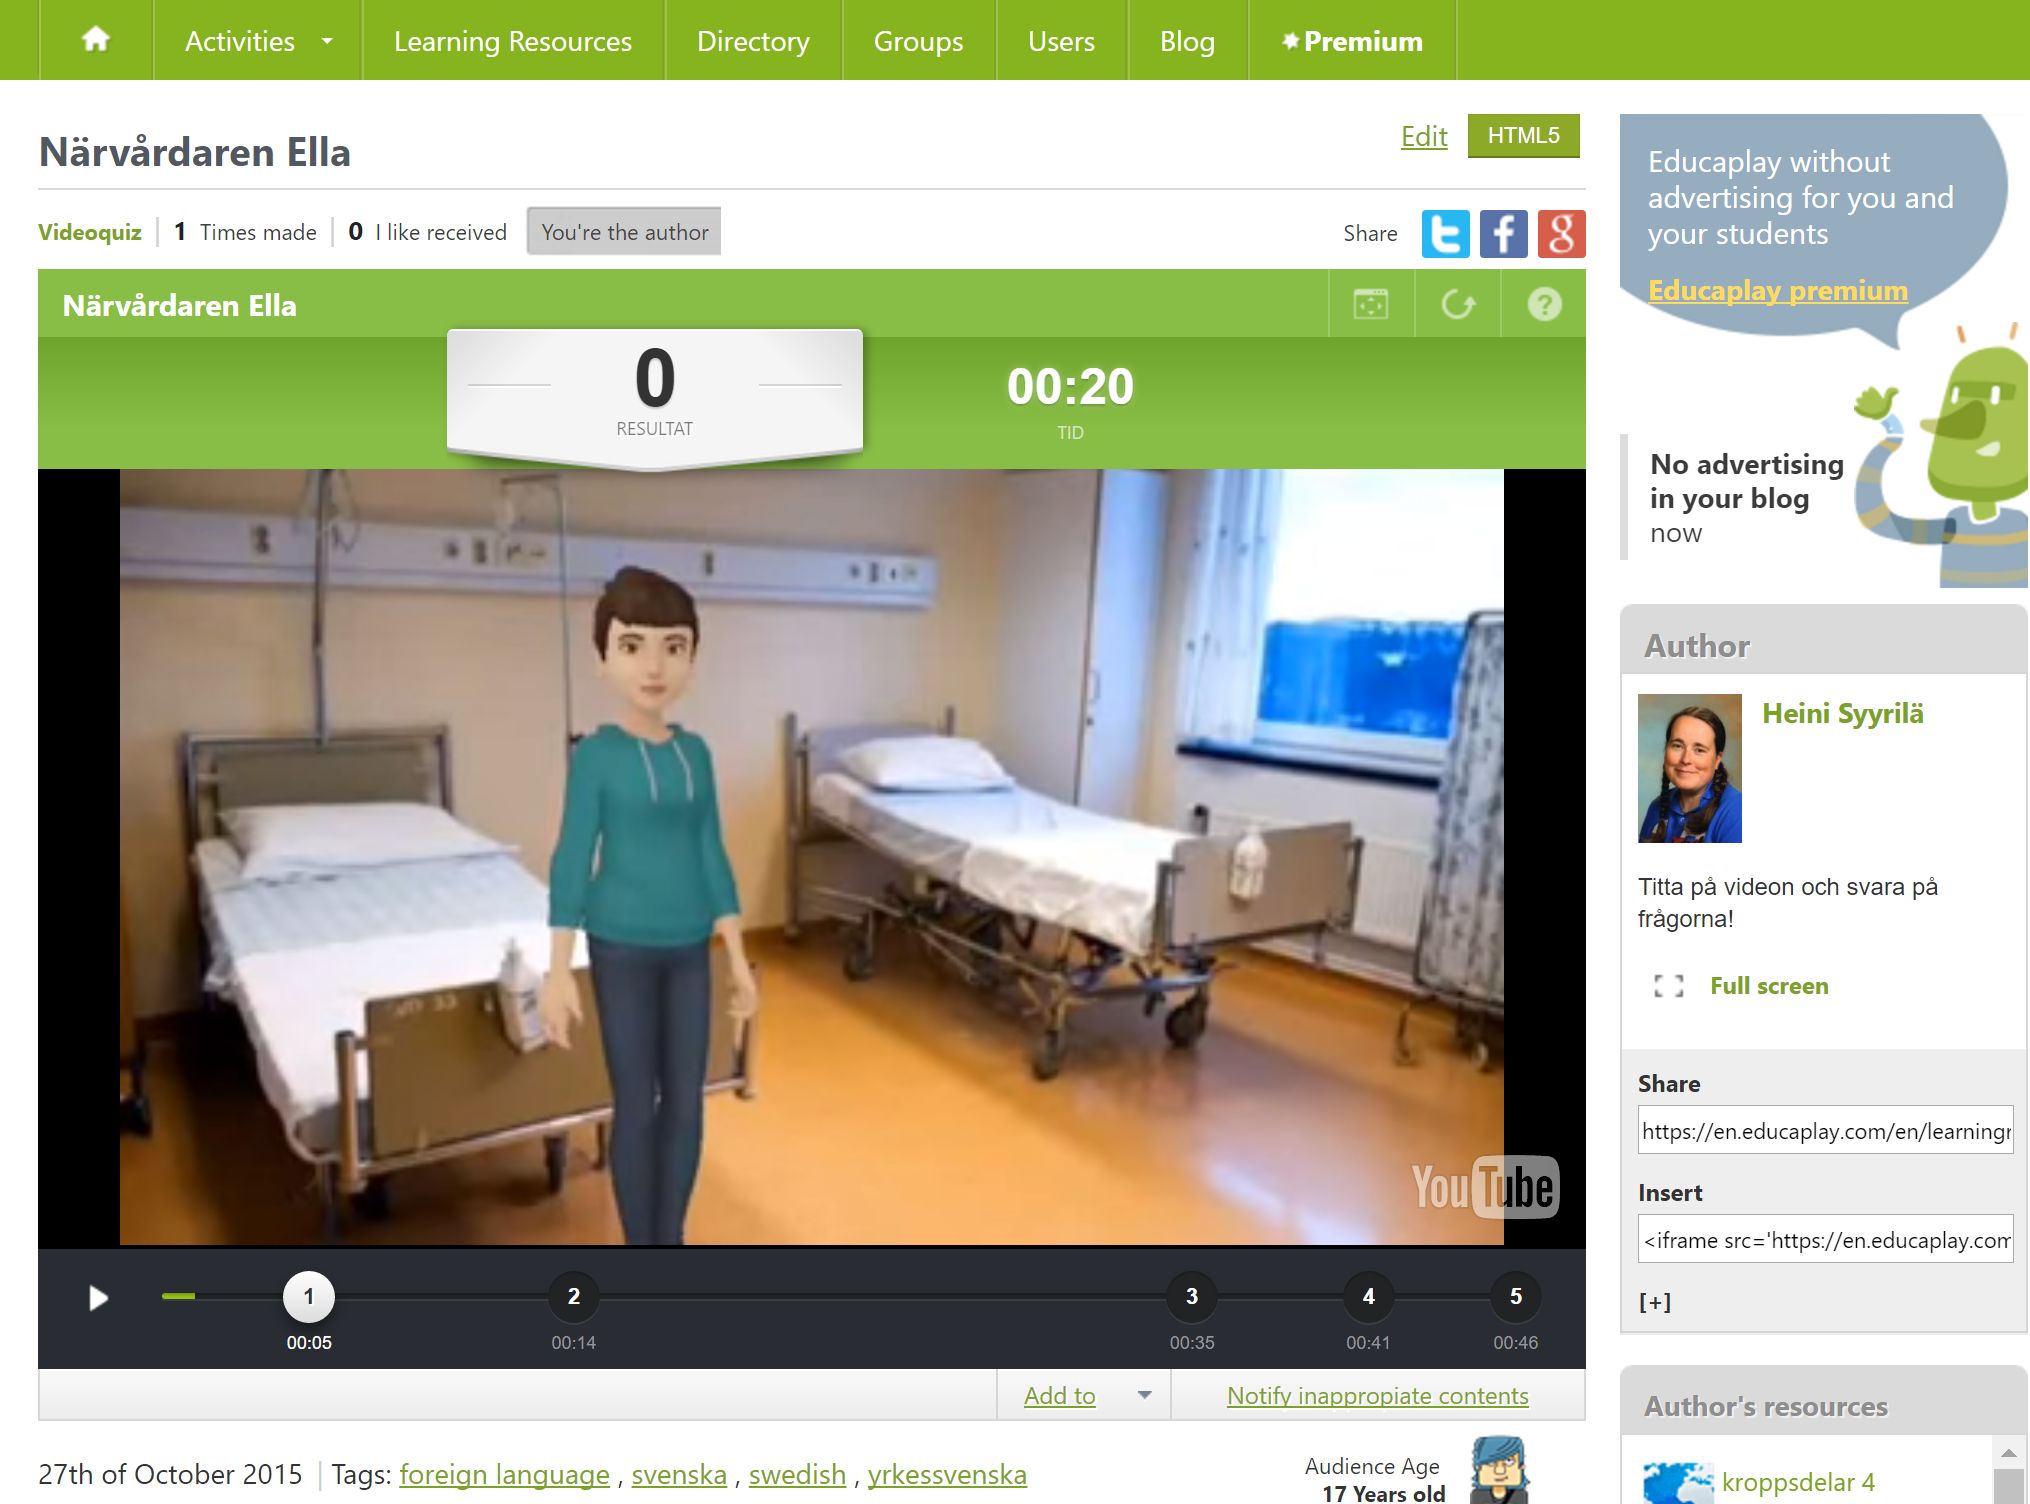Open the Learning Resources menu item
The image size is (2030, 1504).
click(x=512, y=41)
